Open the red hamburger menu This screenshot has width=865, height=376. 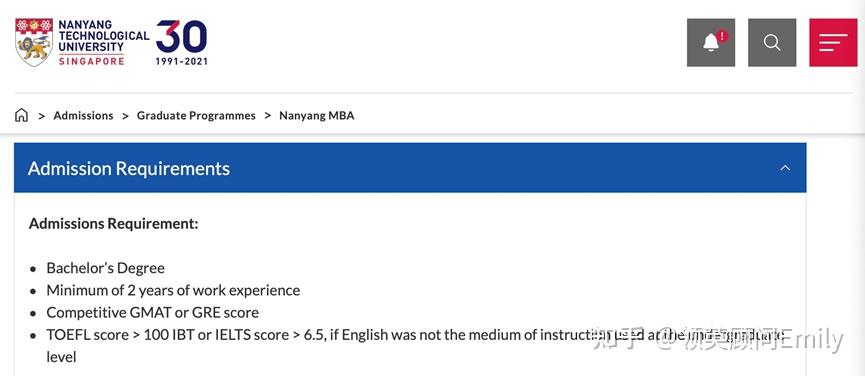tap(833, 42)
